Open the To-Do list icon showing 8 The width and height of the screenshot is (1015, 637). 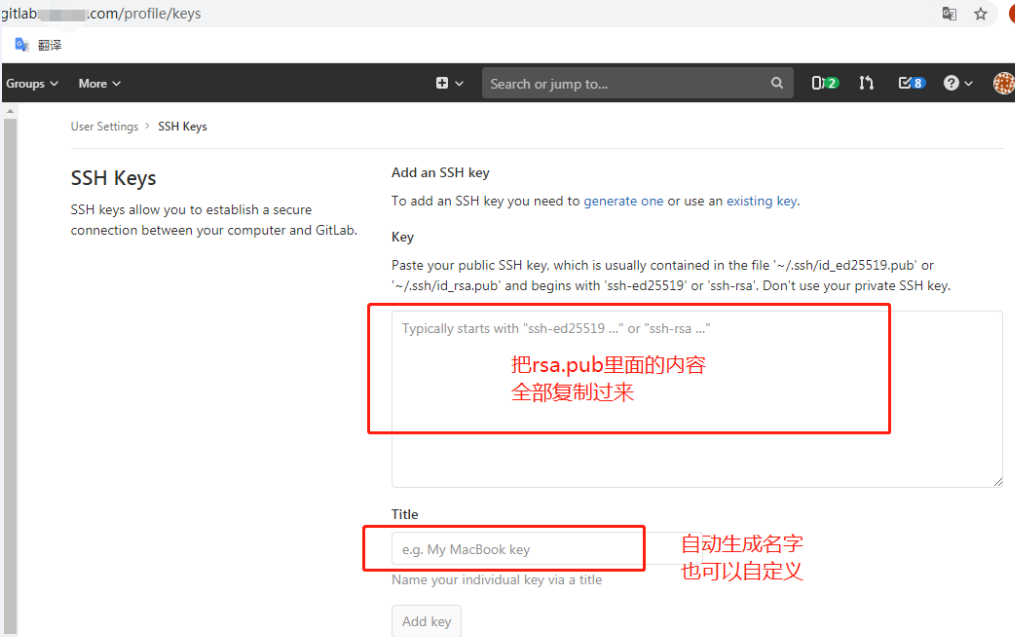pyautogui.click(x=910, y=83)
